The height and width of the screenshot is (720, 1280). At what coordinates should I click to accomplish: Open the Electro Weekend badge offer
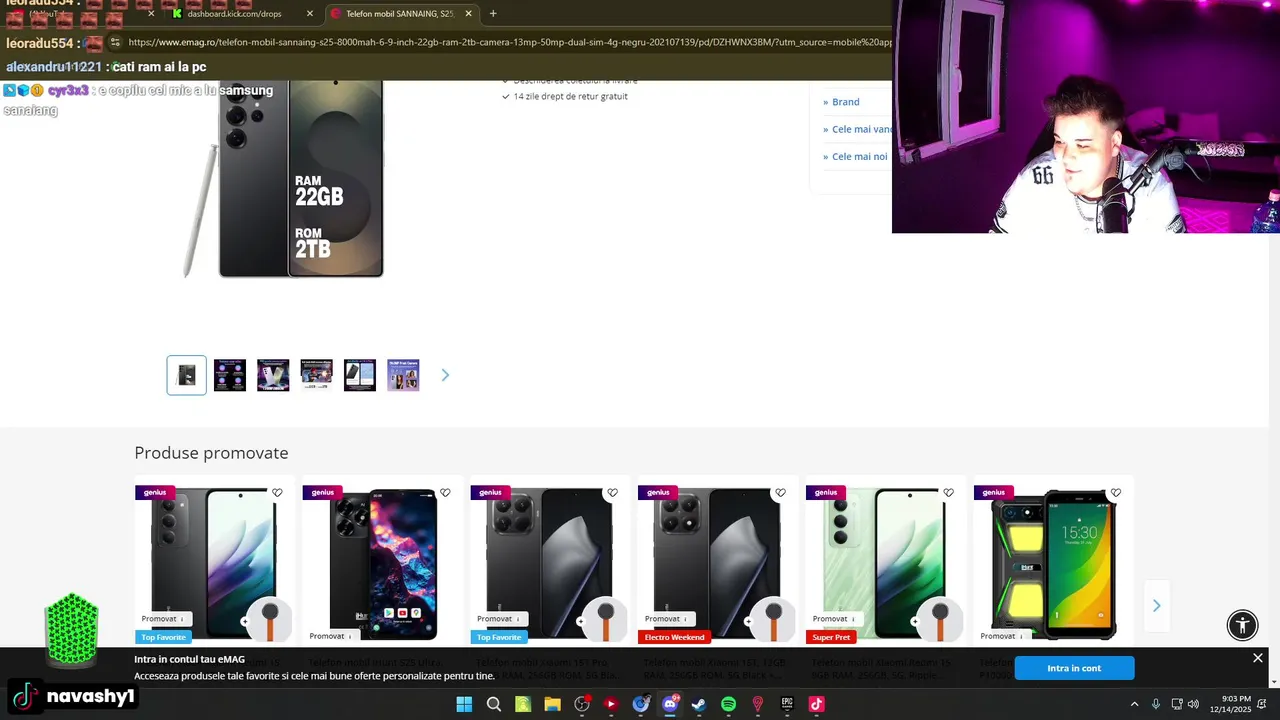pyautogui.click(x=674, y=637)
